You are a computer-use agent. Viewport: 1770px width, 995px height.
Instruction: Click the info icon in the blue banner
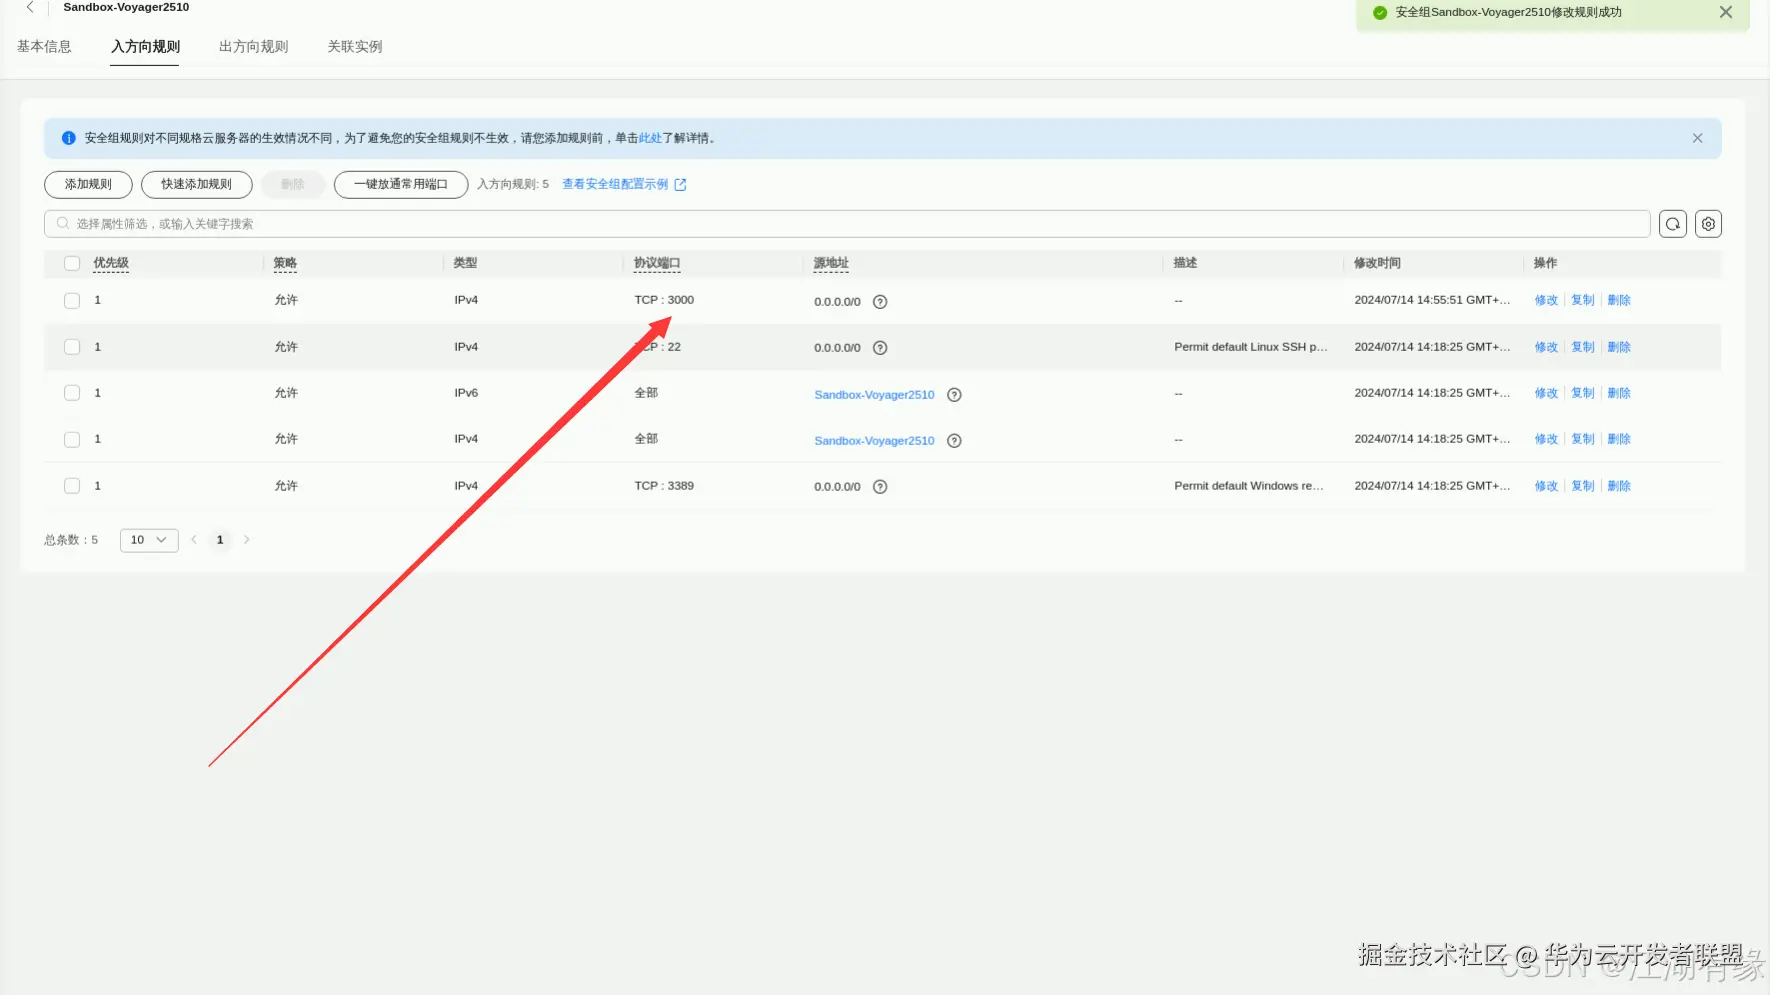point(69,138)
